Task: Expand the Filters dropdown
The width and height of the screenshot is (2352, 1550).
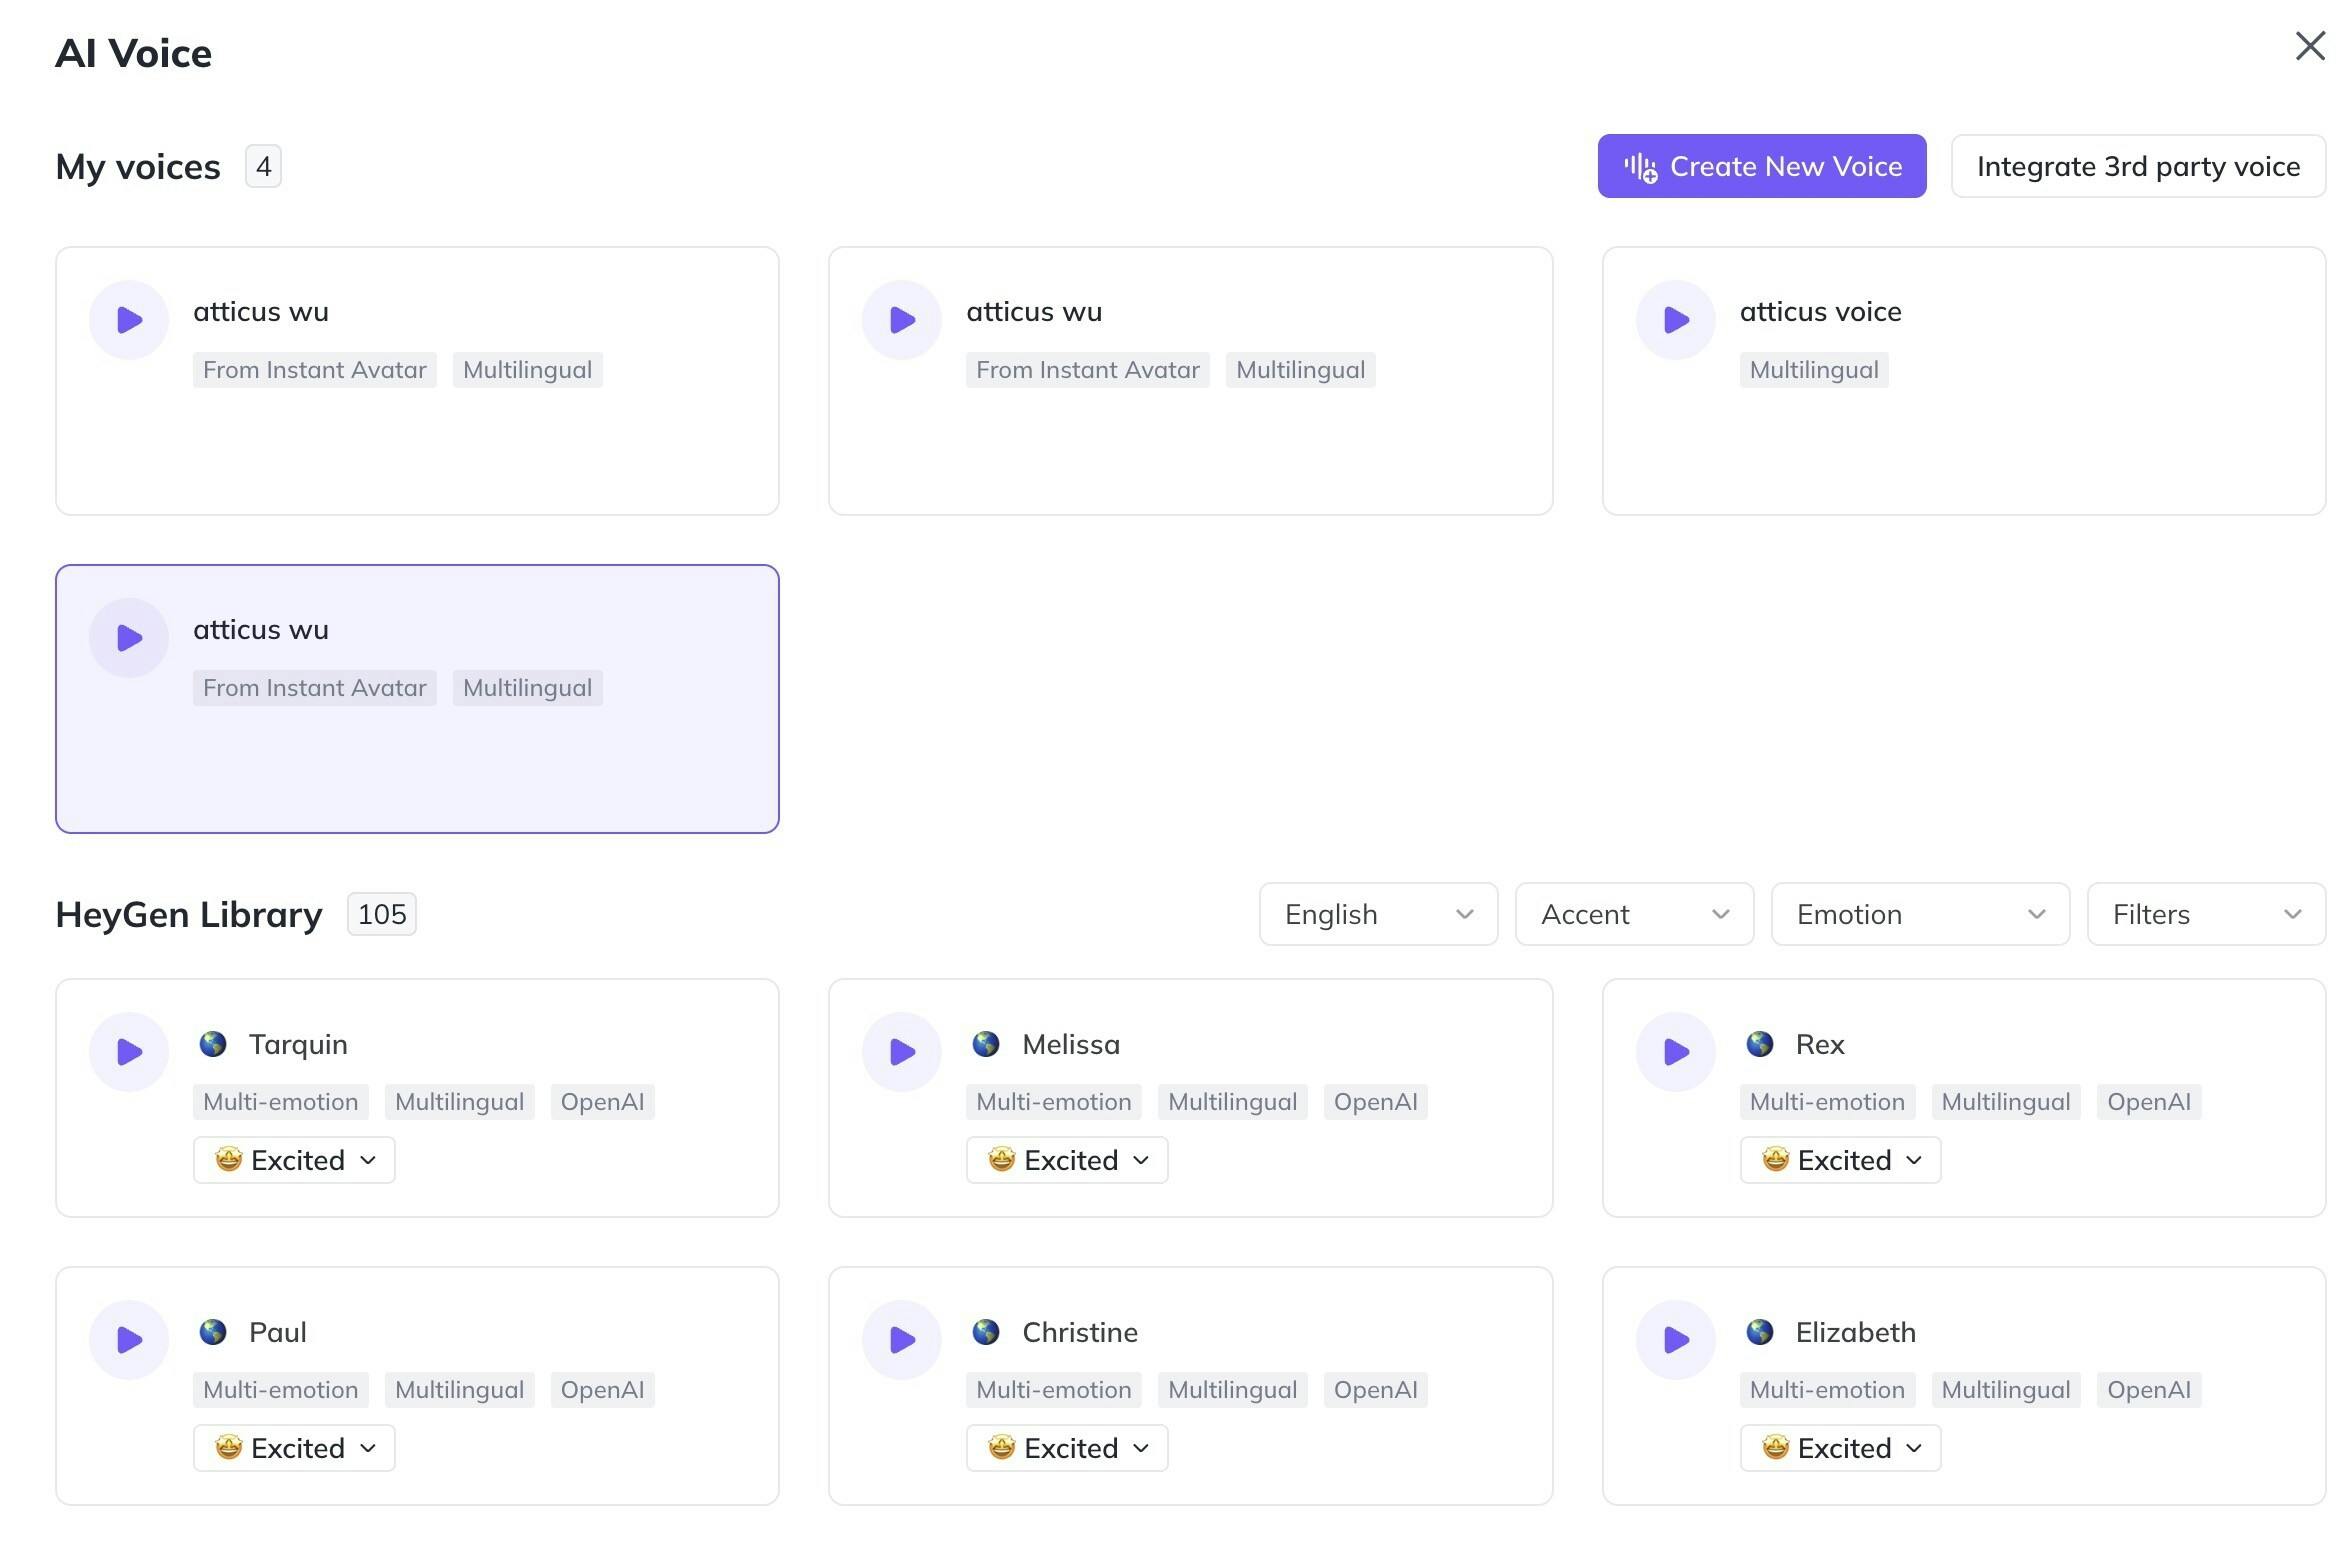Action: point(2206,914)
